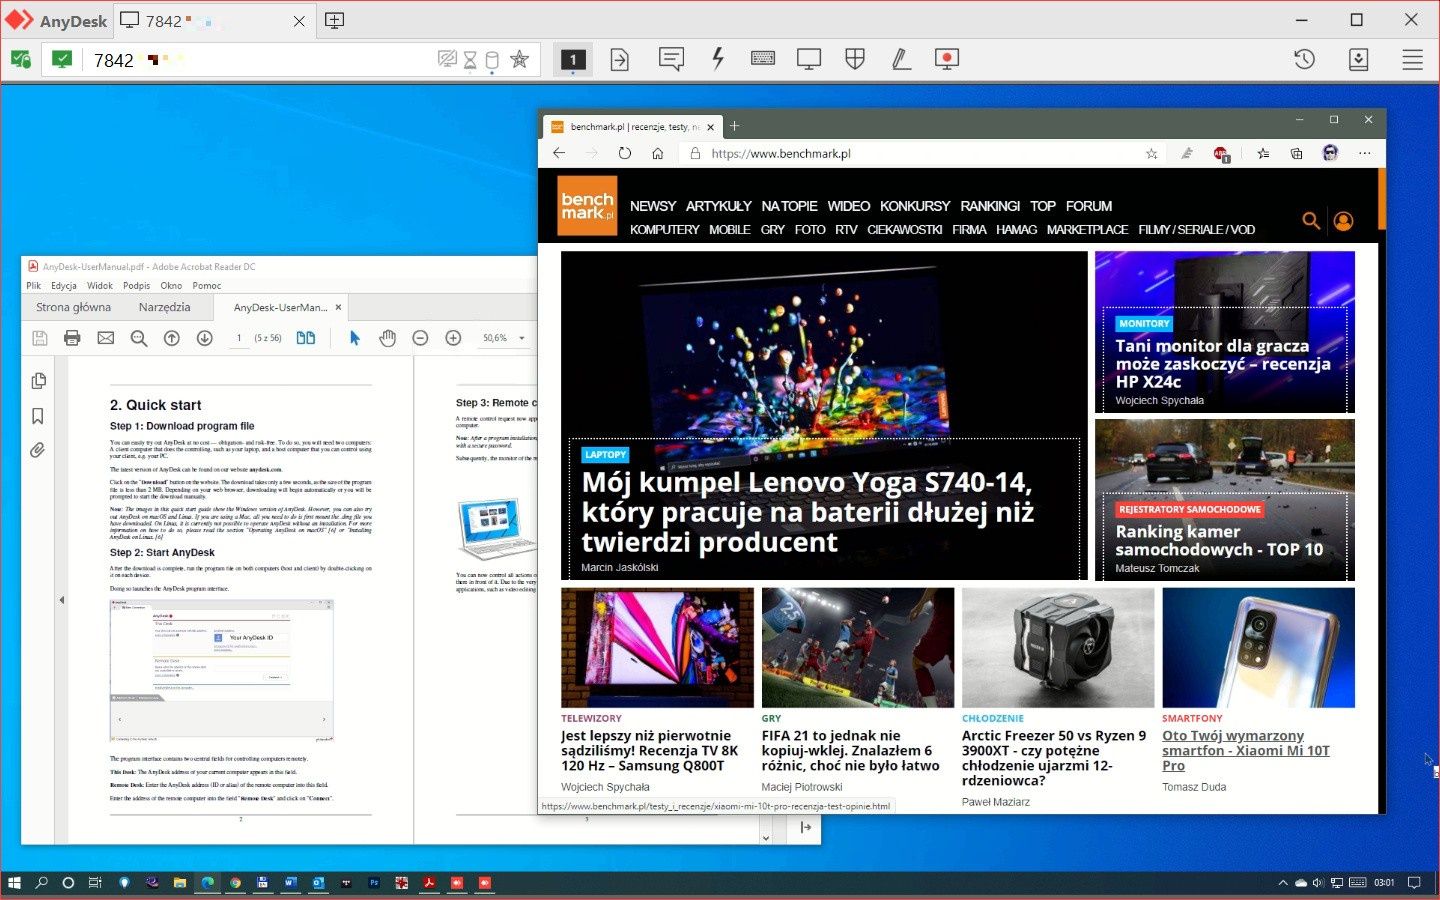Close the 7842 AnyDesk session tab

[x=299, y=21]
